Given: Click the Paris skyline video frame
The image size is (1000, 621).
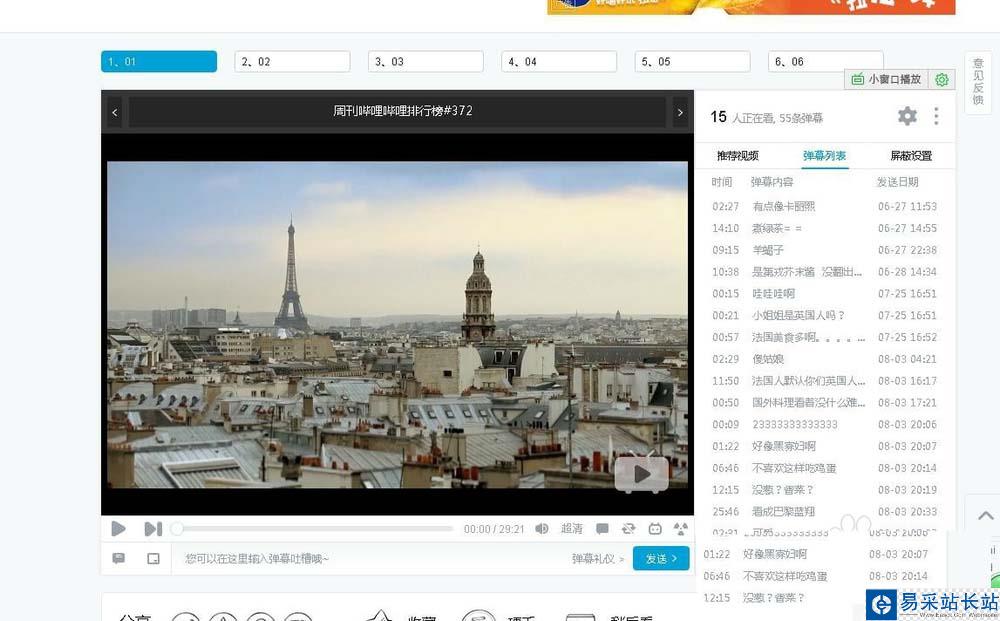Looking at the screenshot, I should tap(397, 325).
